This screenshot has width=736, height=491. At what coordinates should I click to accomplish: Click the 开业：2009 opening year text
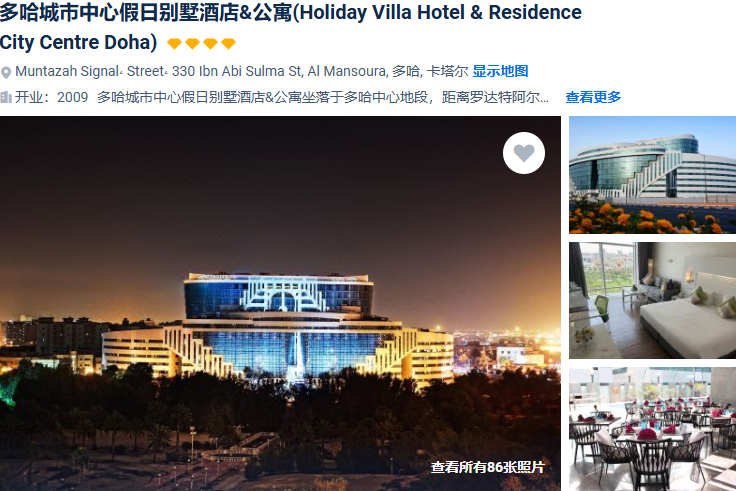click(51, 97)
